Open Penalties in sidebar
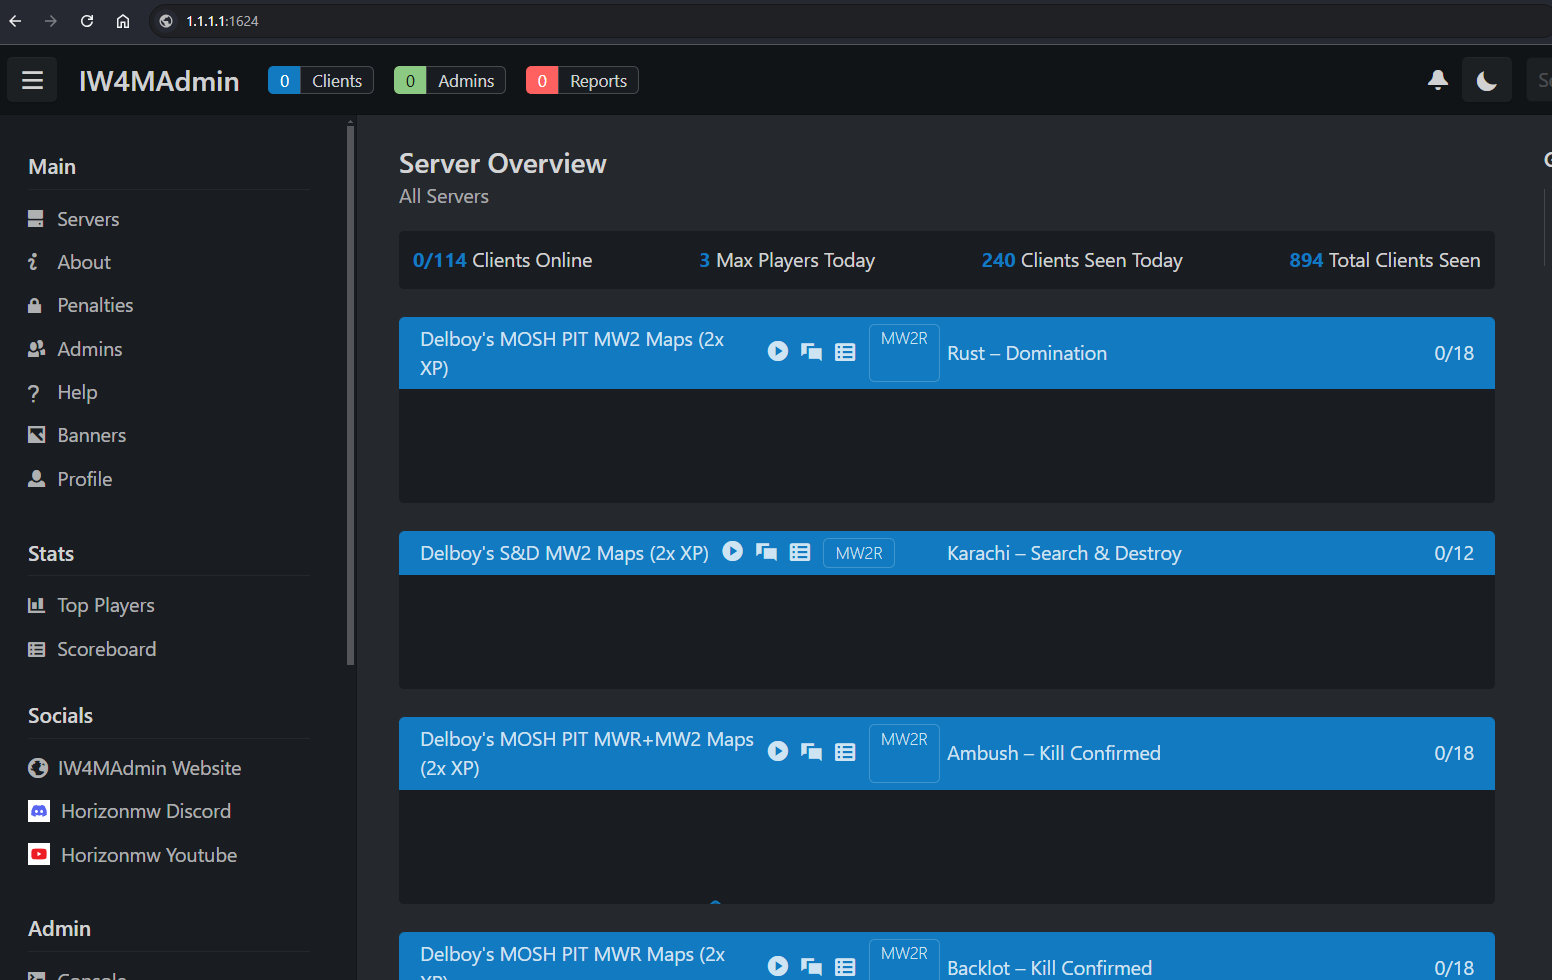Viewport: 1552px width, 980px height. point(95,305)
